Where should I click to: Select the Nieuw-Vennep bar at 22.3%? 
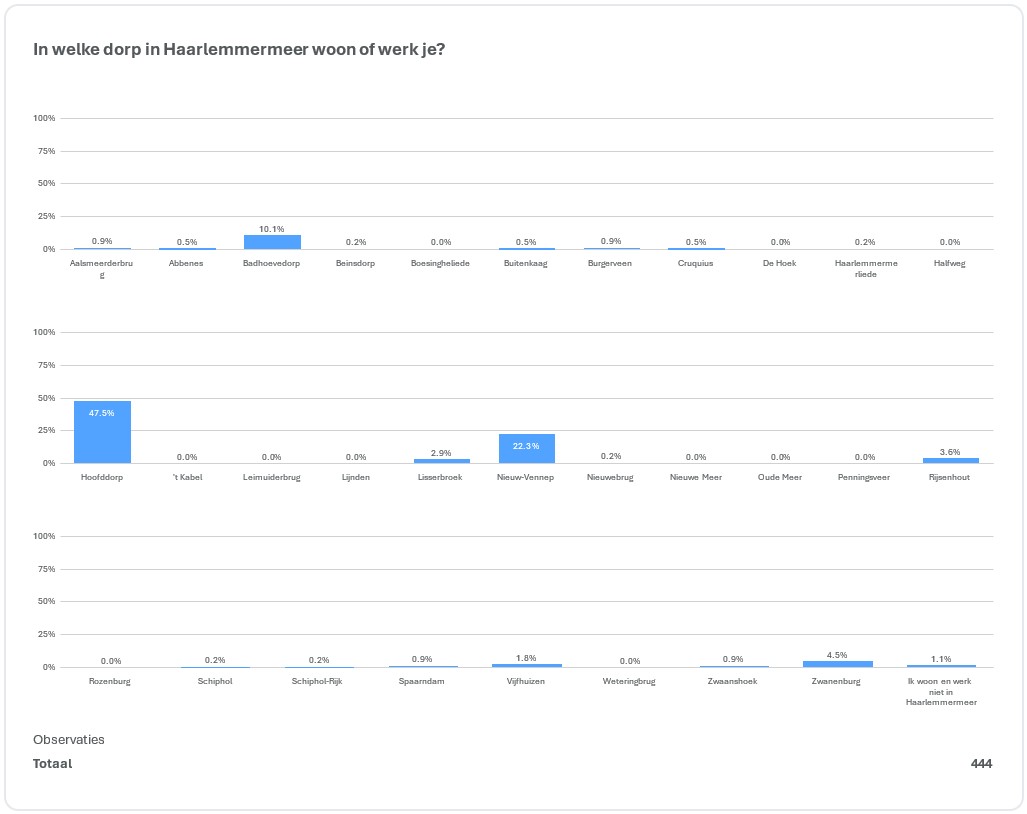pyautogui.click(x=527, y=449)
